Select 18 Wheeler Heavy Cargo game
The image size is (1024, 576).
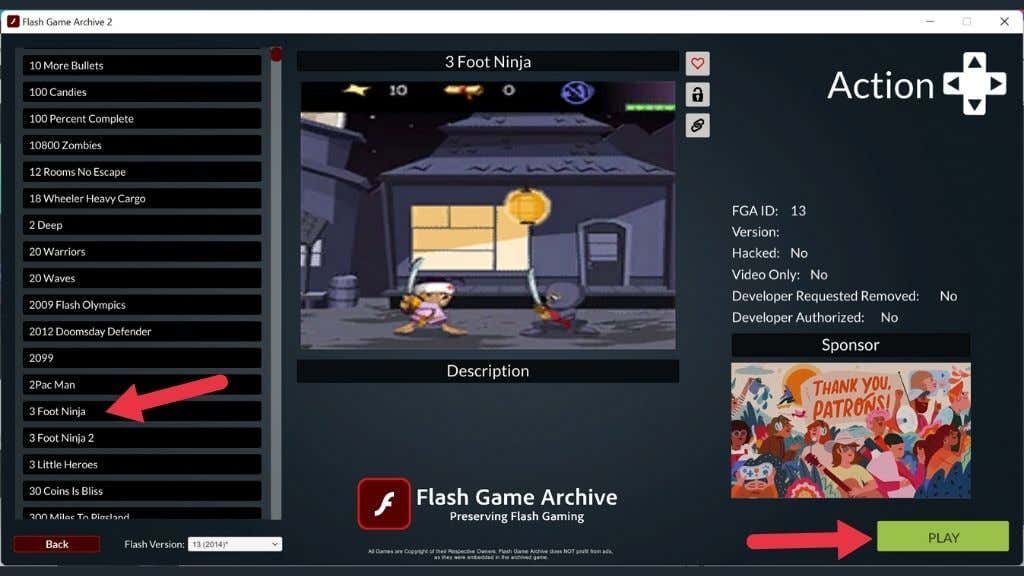tap(142, 198)
